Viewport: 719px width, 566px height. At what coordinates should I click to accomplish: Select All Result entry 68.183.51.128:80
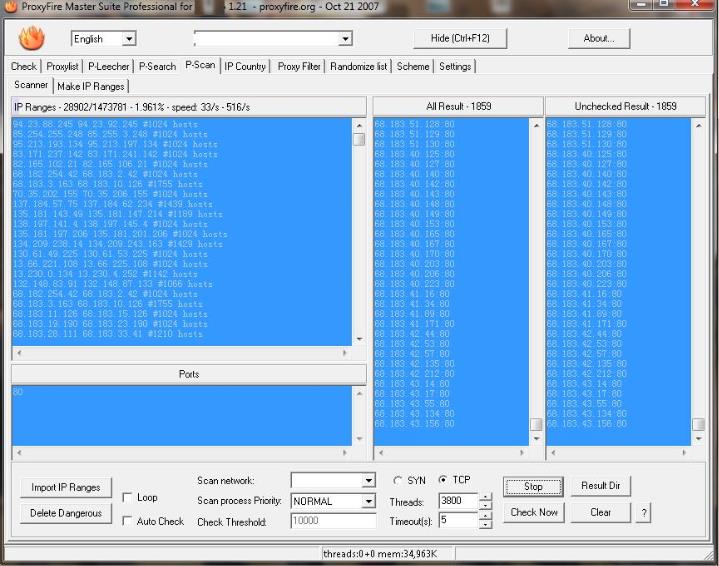414,124
